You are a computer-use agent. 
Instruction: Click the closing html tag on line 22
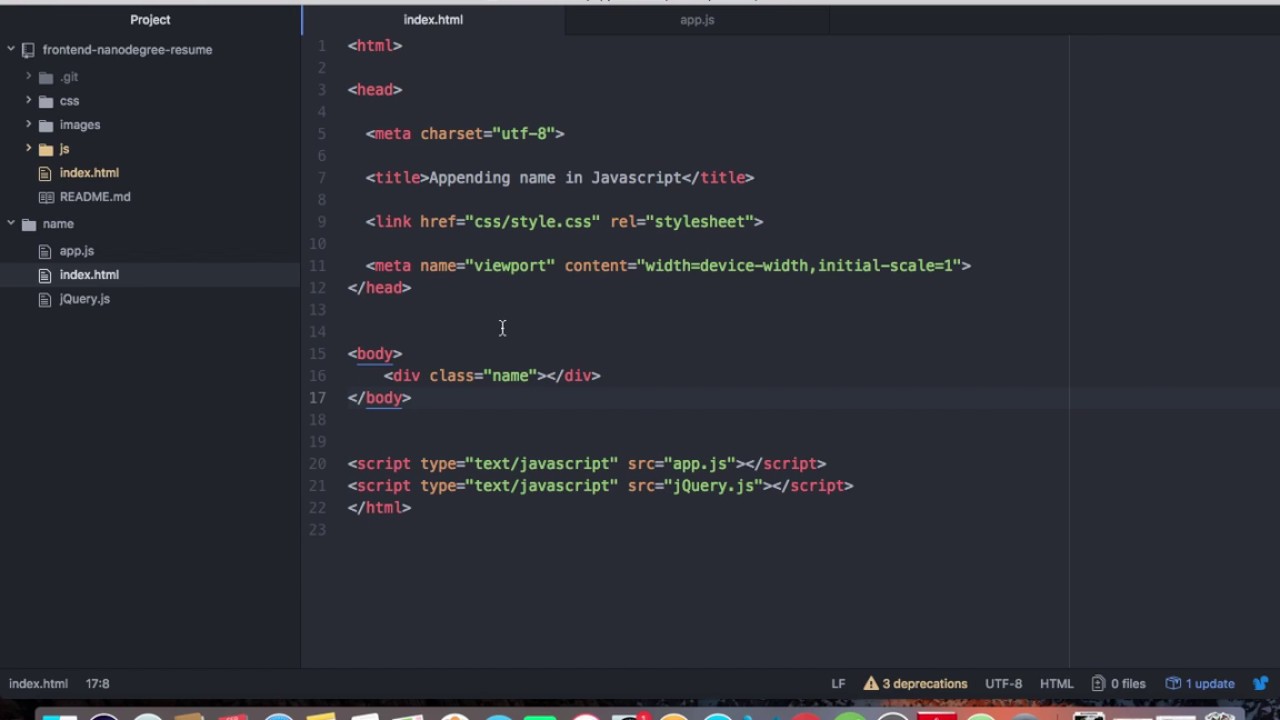(379, 508)
